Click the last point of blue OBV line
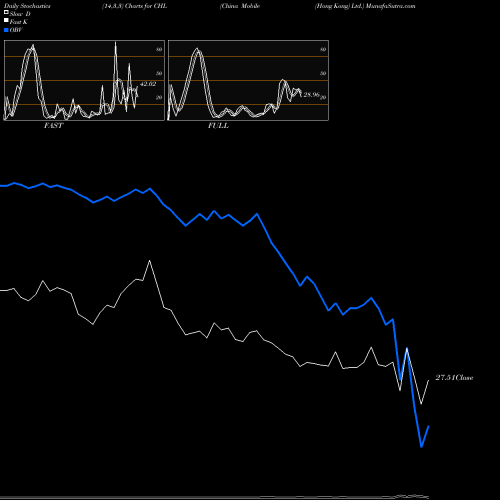 click(429, 426)
